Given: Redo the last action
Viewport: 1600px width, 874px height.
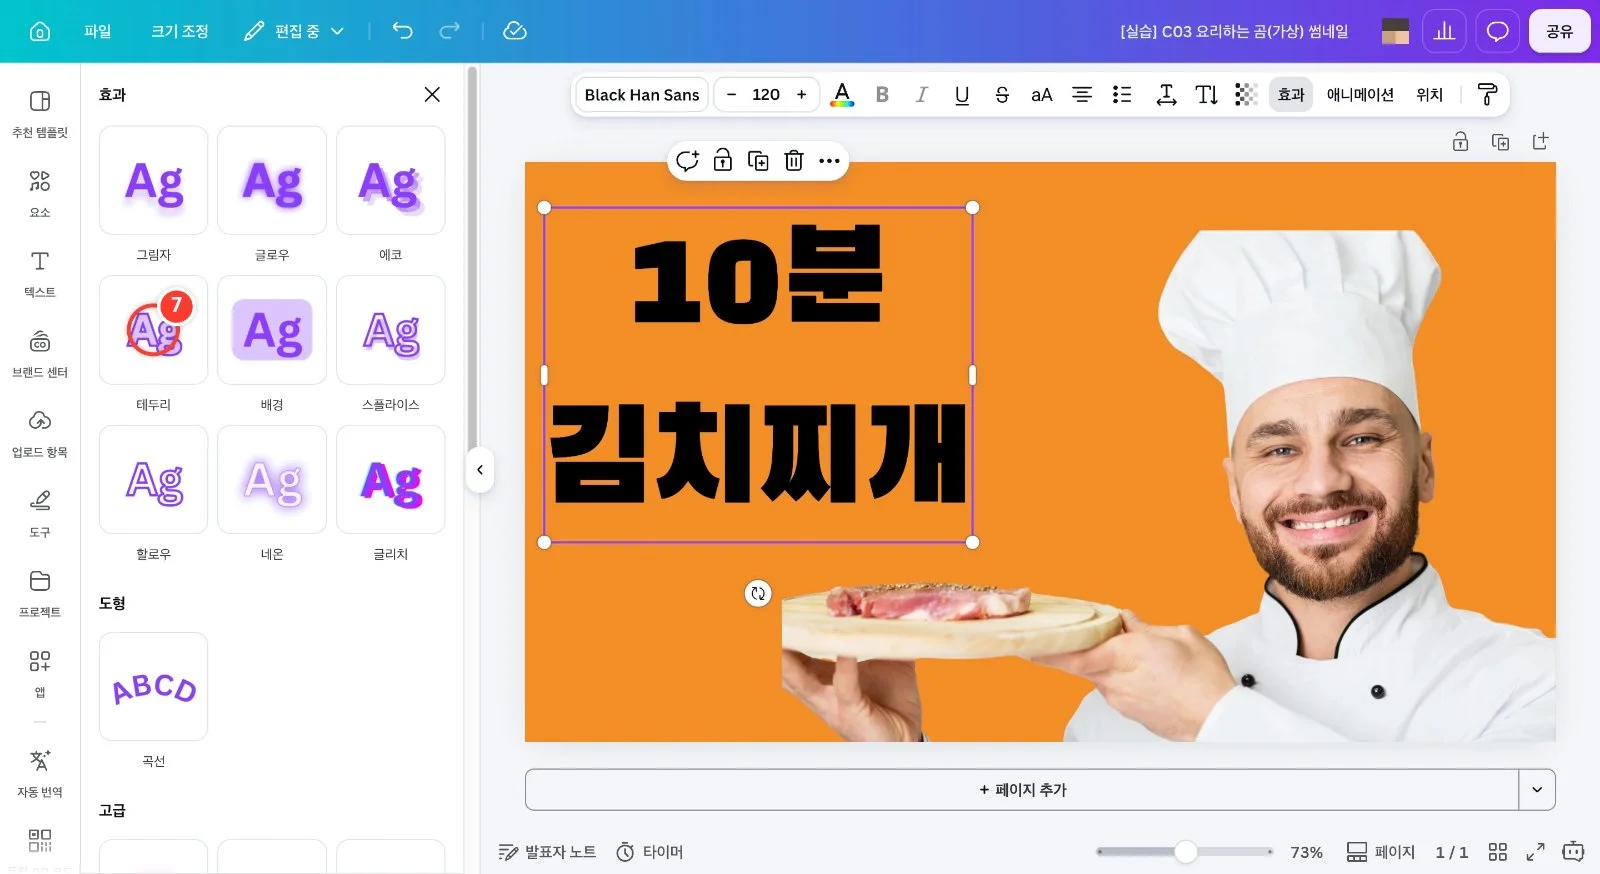Looking at the screenshot, I should 450,31.
